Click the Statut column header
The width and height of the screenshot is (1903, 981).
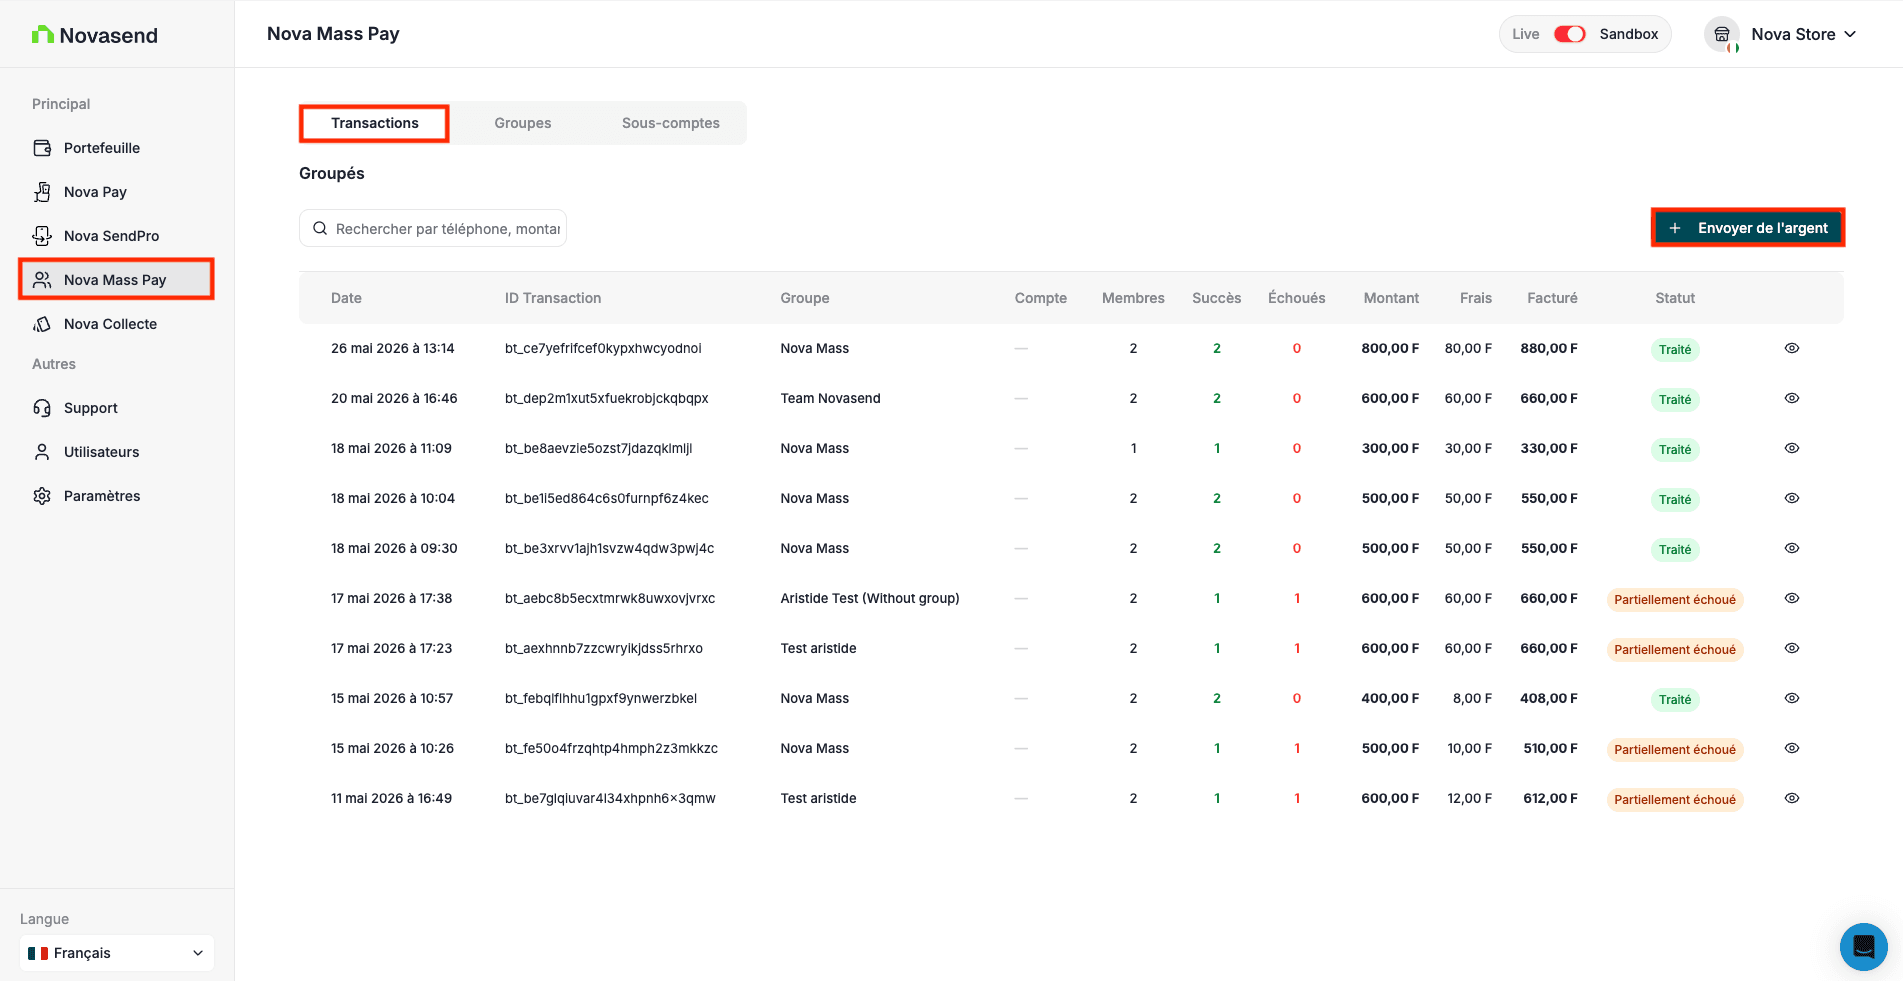[1675, 298]
